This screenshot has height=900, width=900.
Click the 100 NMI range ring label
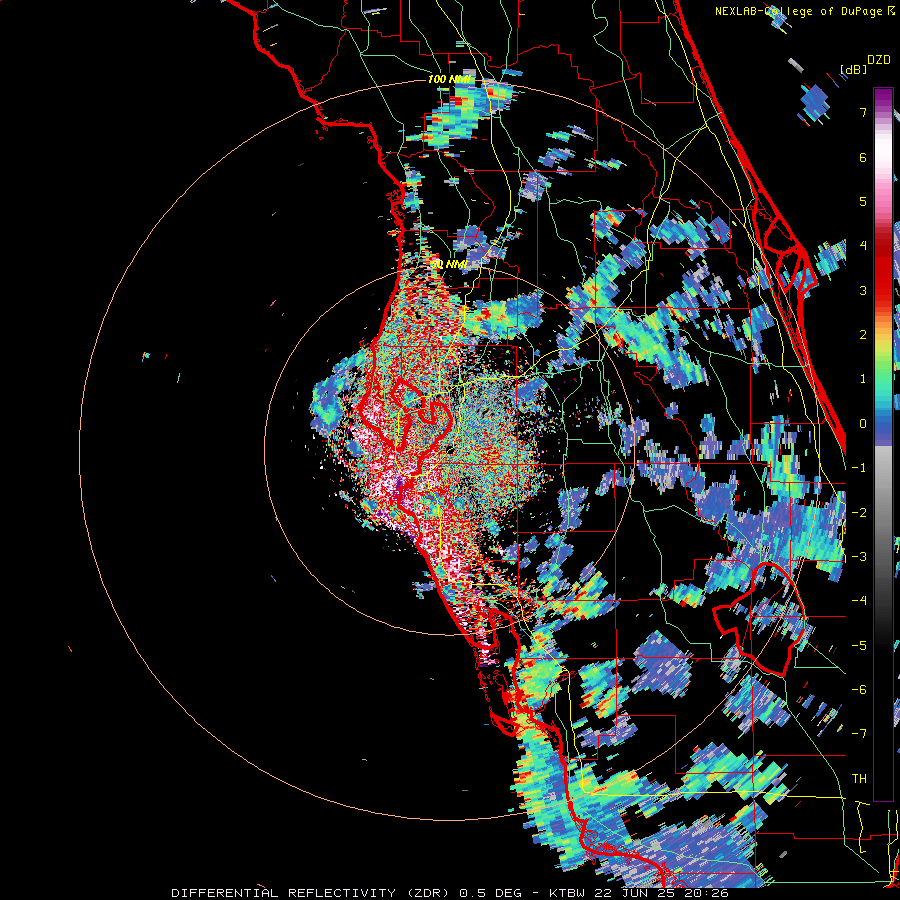pos(451,79)
